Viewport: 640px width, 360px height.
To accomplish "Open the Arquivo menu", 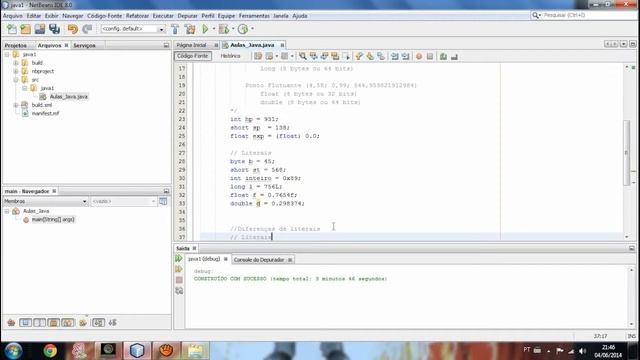I will (x=13, y=16).
